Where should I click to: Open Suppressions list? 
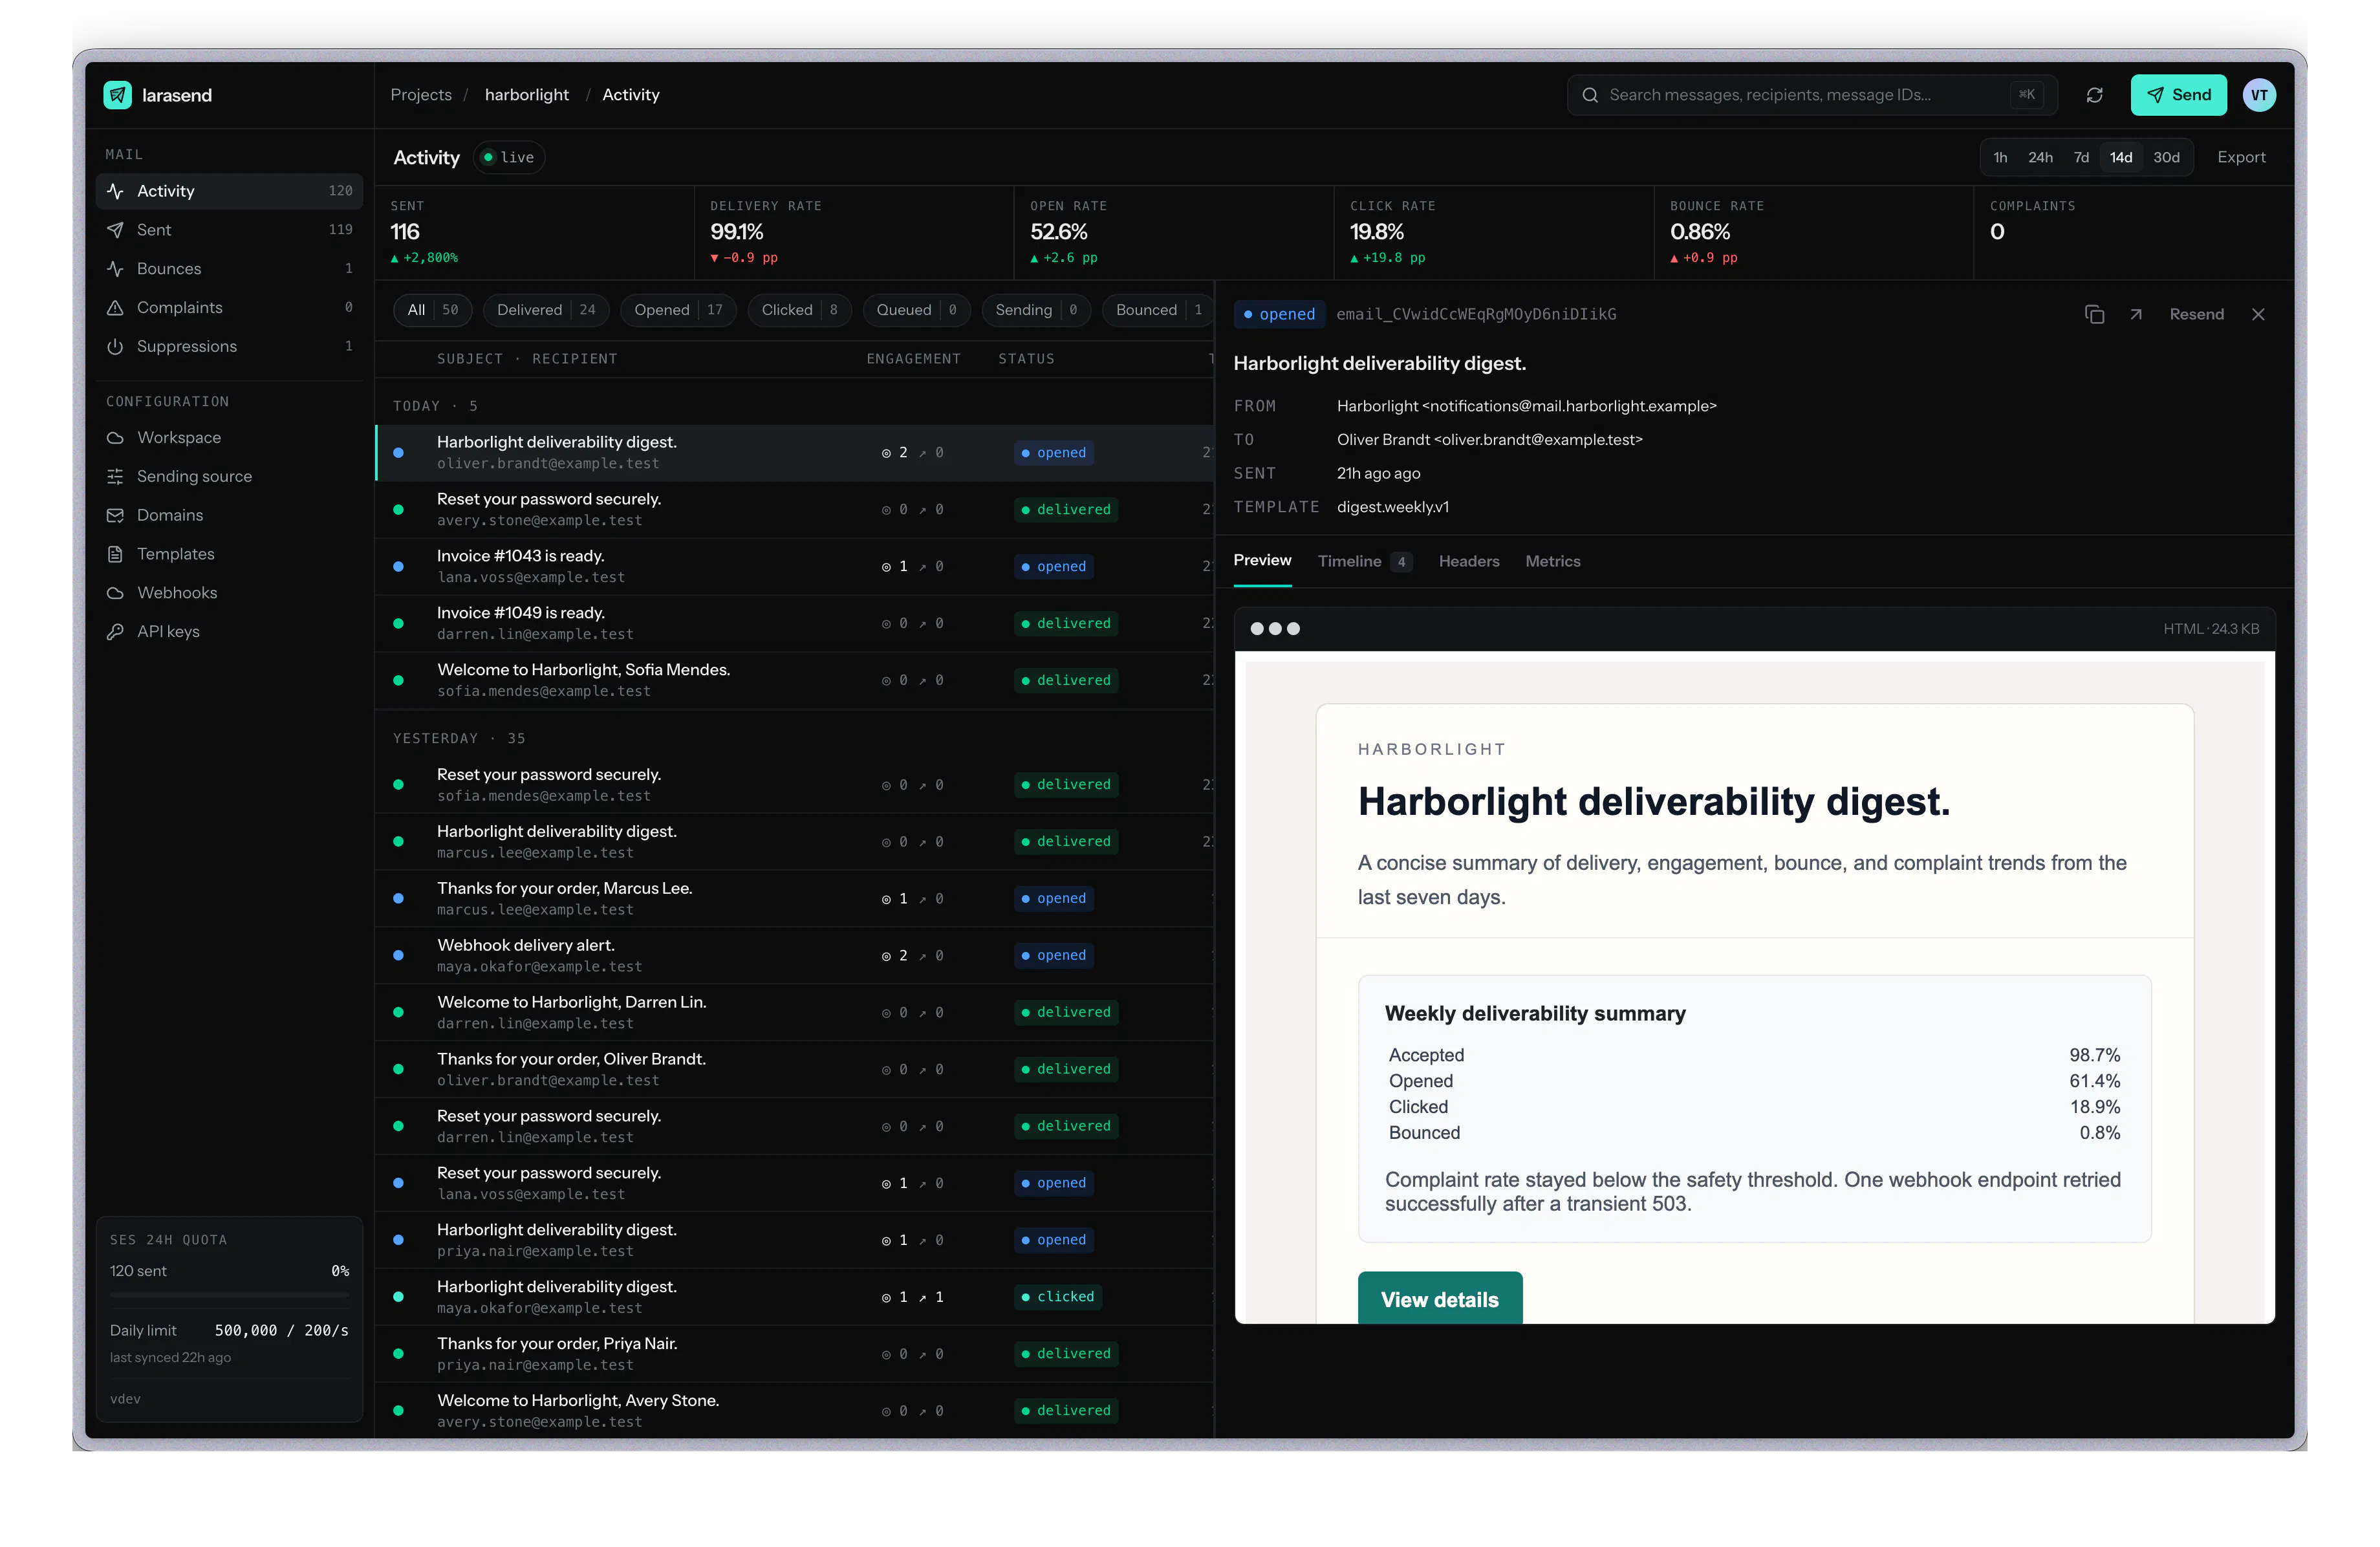pos(229,346)
